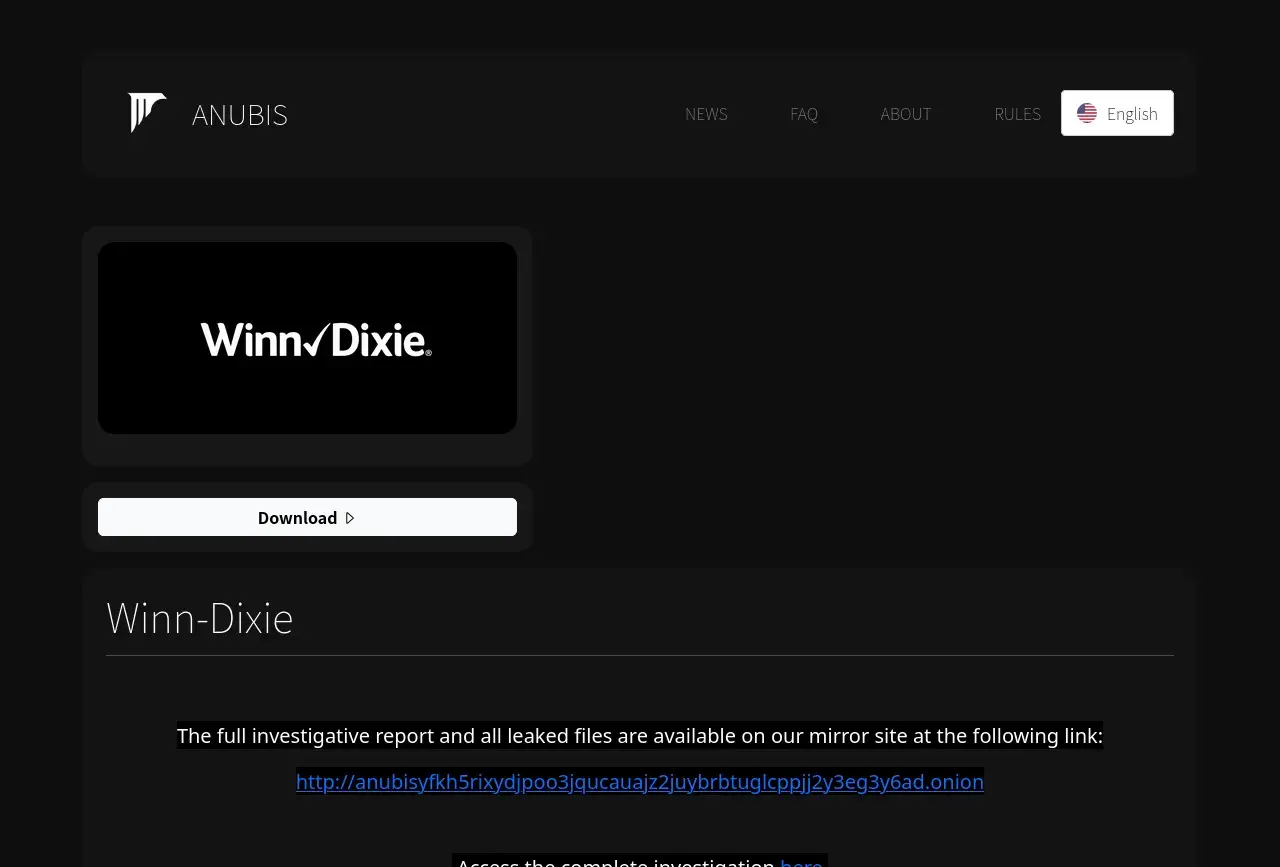Go to the FAQ section
The height and width of the screenshot is (867, 1280).
pyautogui.click(x=804, y=114)
